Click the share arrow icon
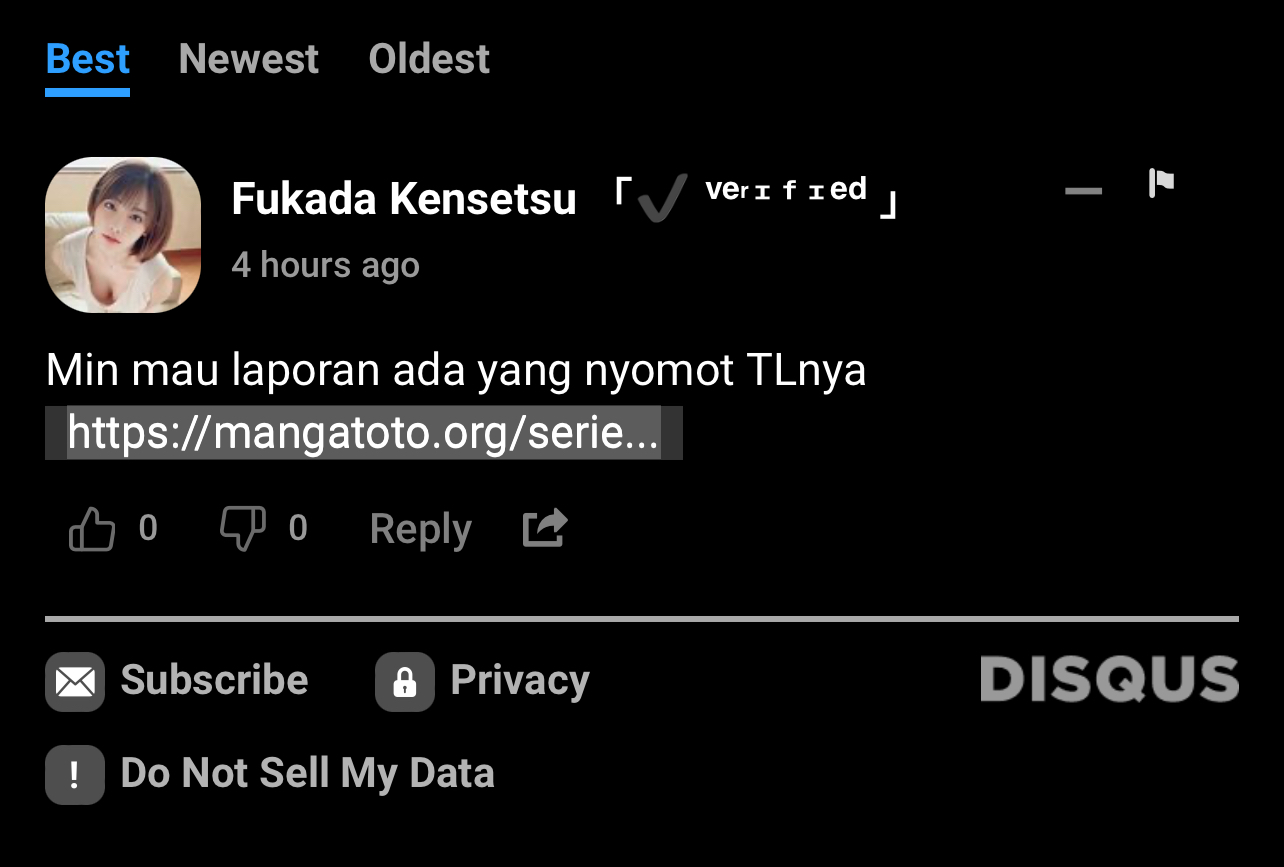1284x867 pixels. [545, 528]
